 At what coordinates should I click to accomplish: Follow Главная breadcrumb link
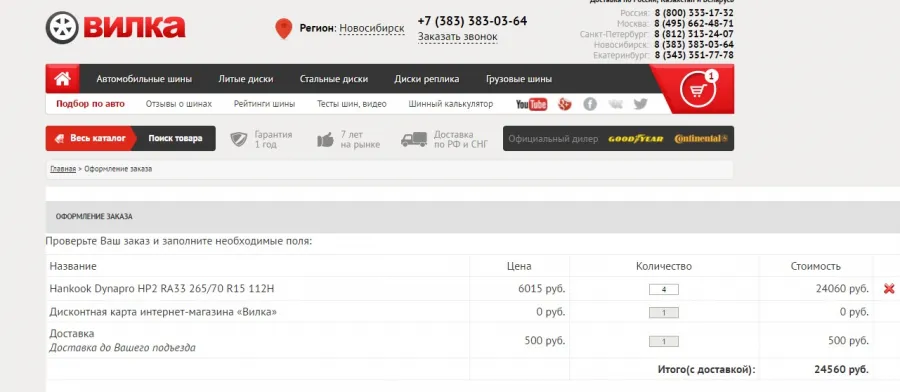[63, 169]
